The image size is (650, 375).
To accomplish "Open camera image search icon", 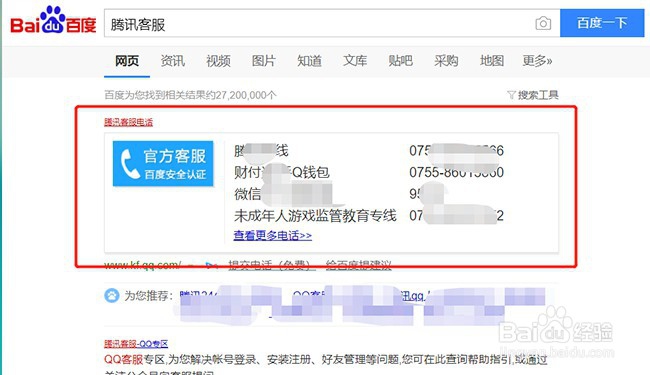I will 543,23.
